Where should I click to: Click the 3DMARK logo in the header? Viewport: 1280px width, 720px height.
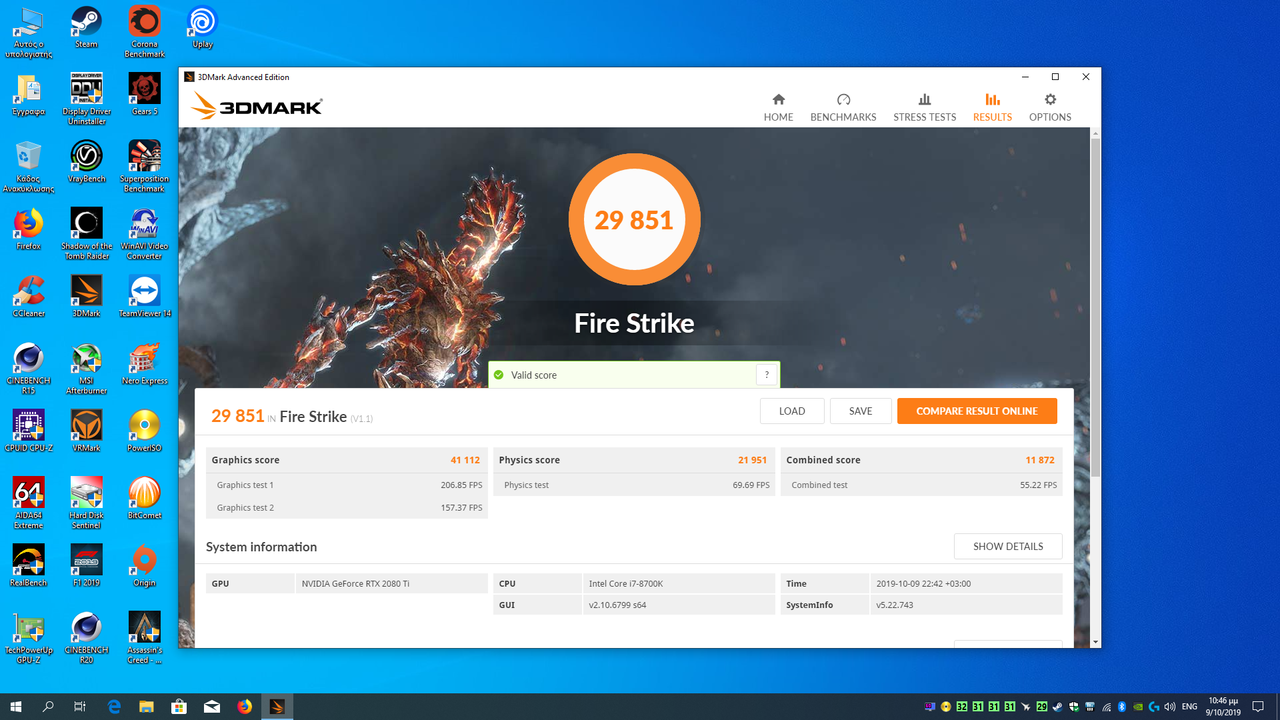point(257,106)
